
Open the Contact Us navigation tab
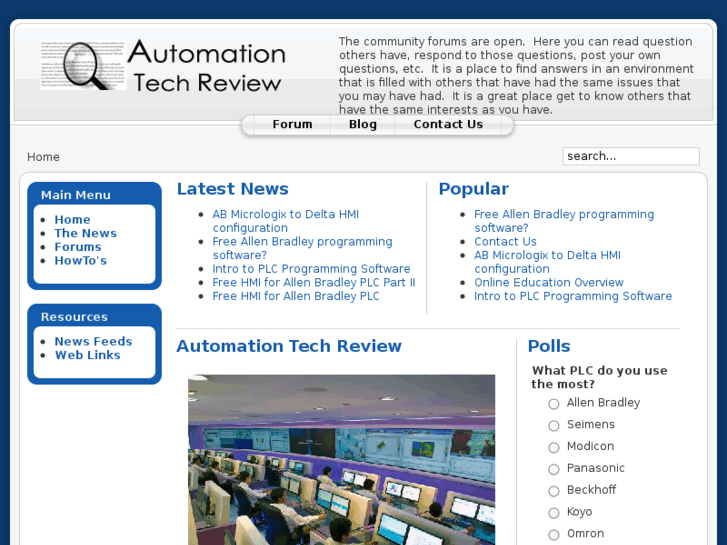(x=448, y=124)
